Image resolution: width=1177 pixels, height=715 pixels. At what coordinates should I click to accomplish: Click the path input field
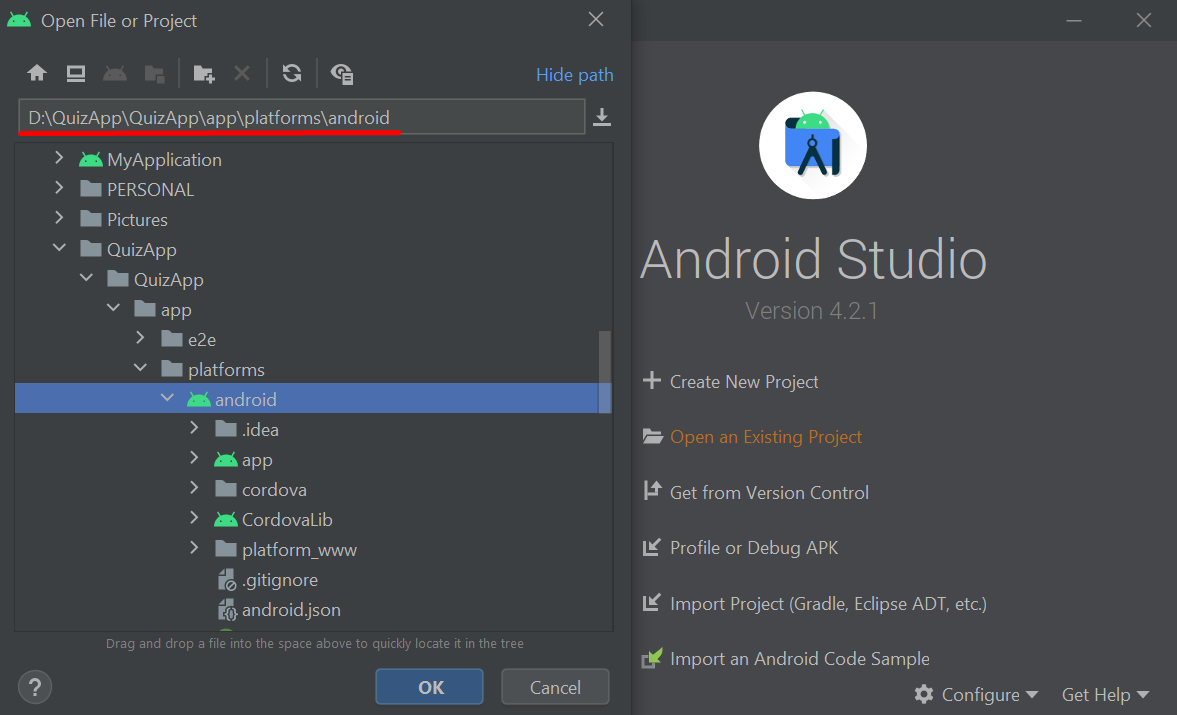pos(302,117)
